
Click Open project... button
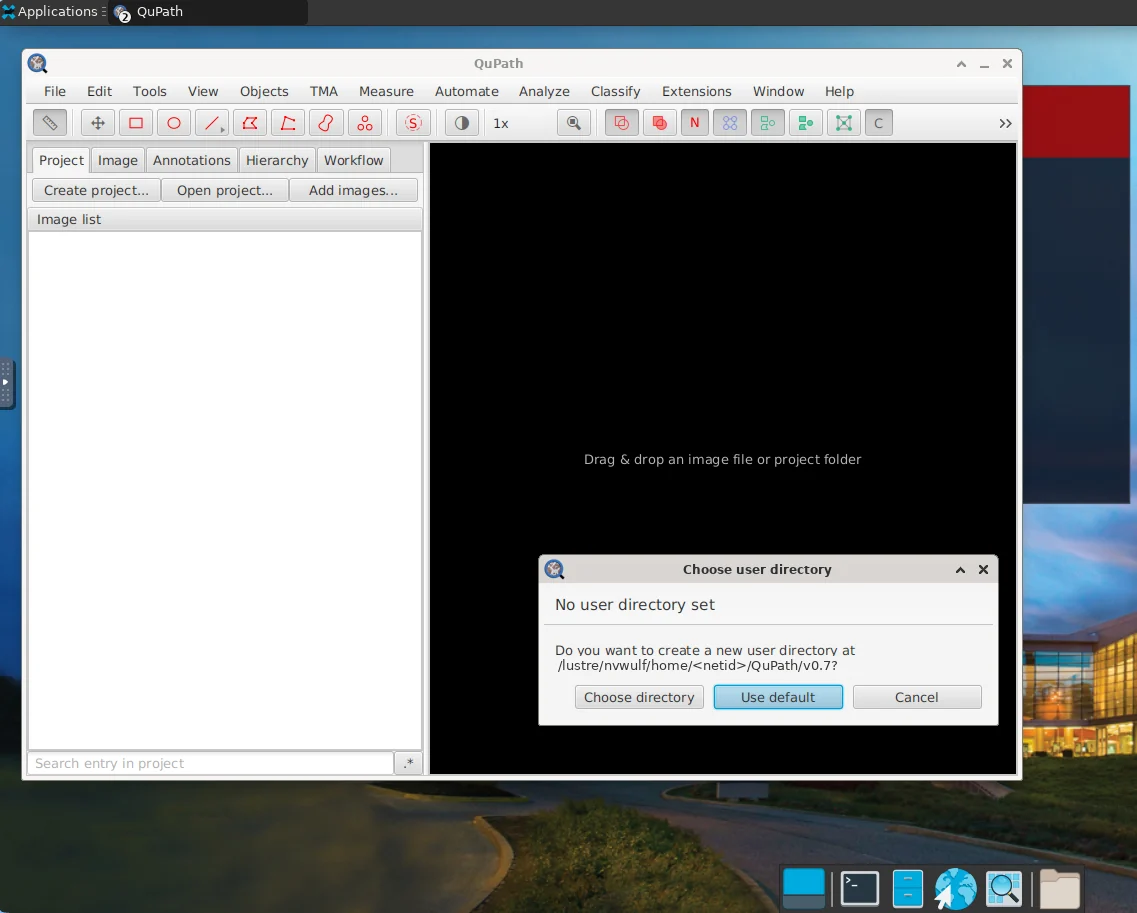[225, 190]
